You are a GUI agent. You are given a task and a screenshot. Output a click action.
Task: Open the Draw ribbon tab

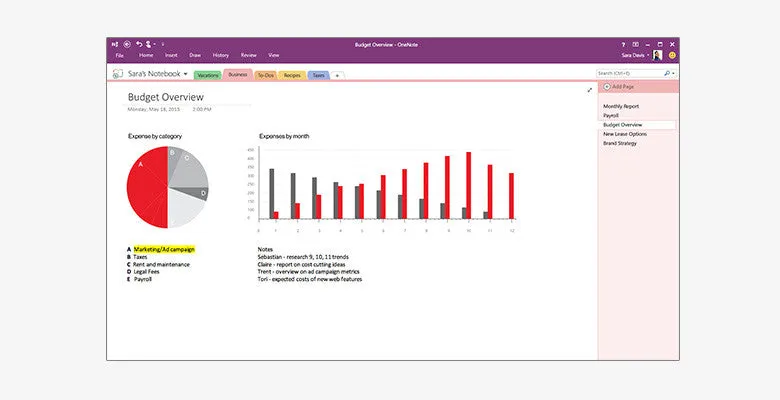click(x=195, y=55)
